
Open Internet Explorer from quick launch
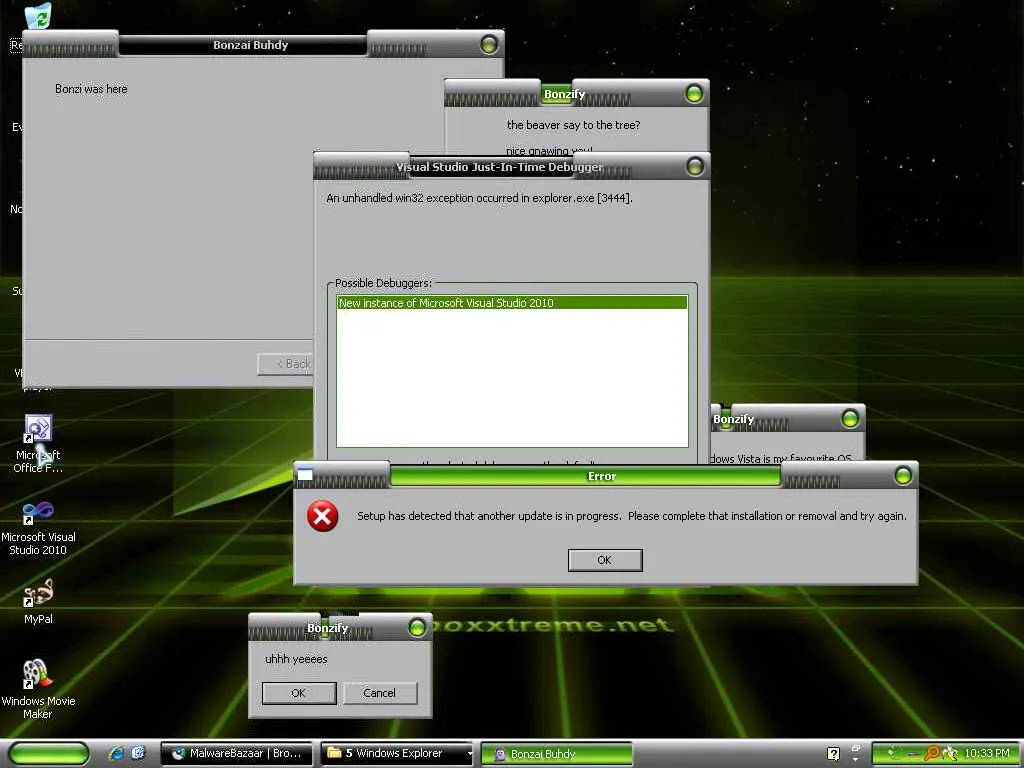point(117,753)
